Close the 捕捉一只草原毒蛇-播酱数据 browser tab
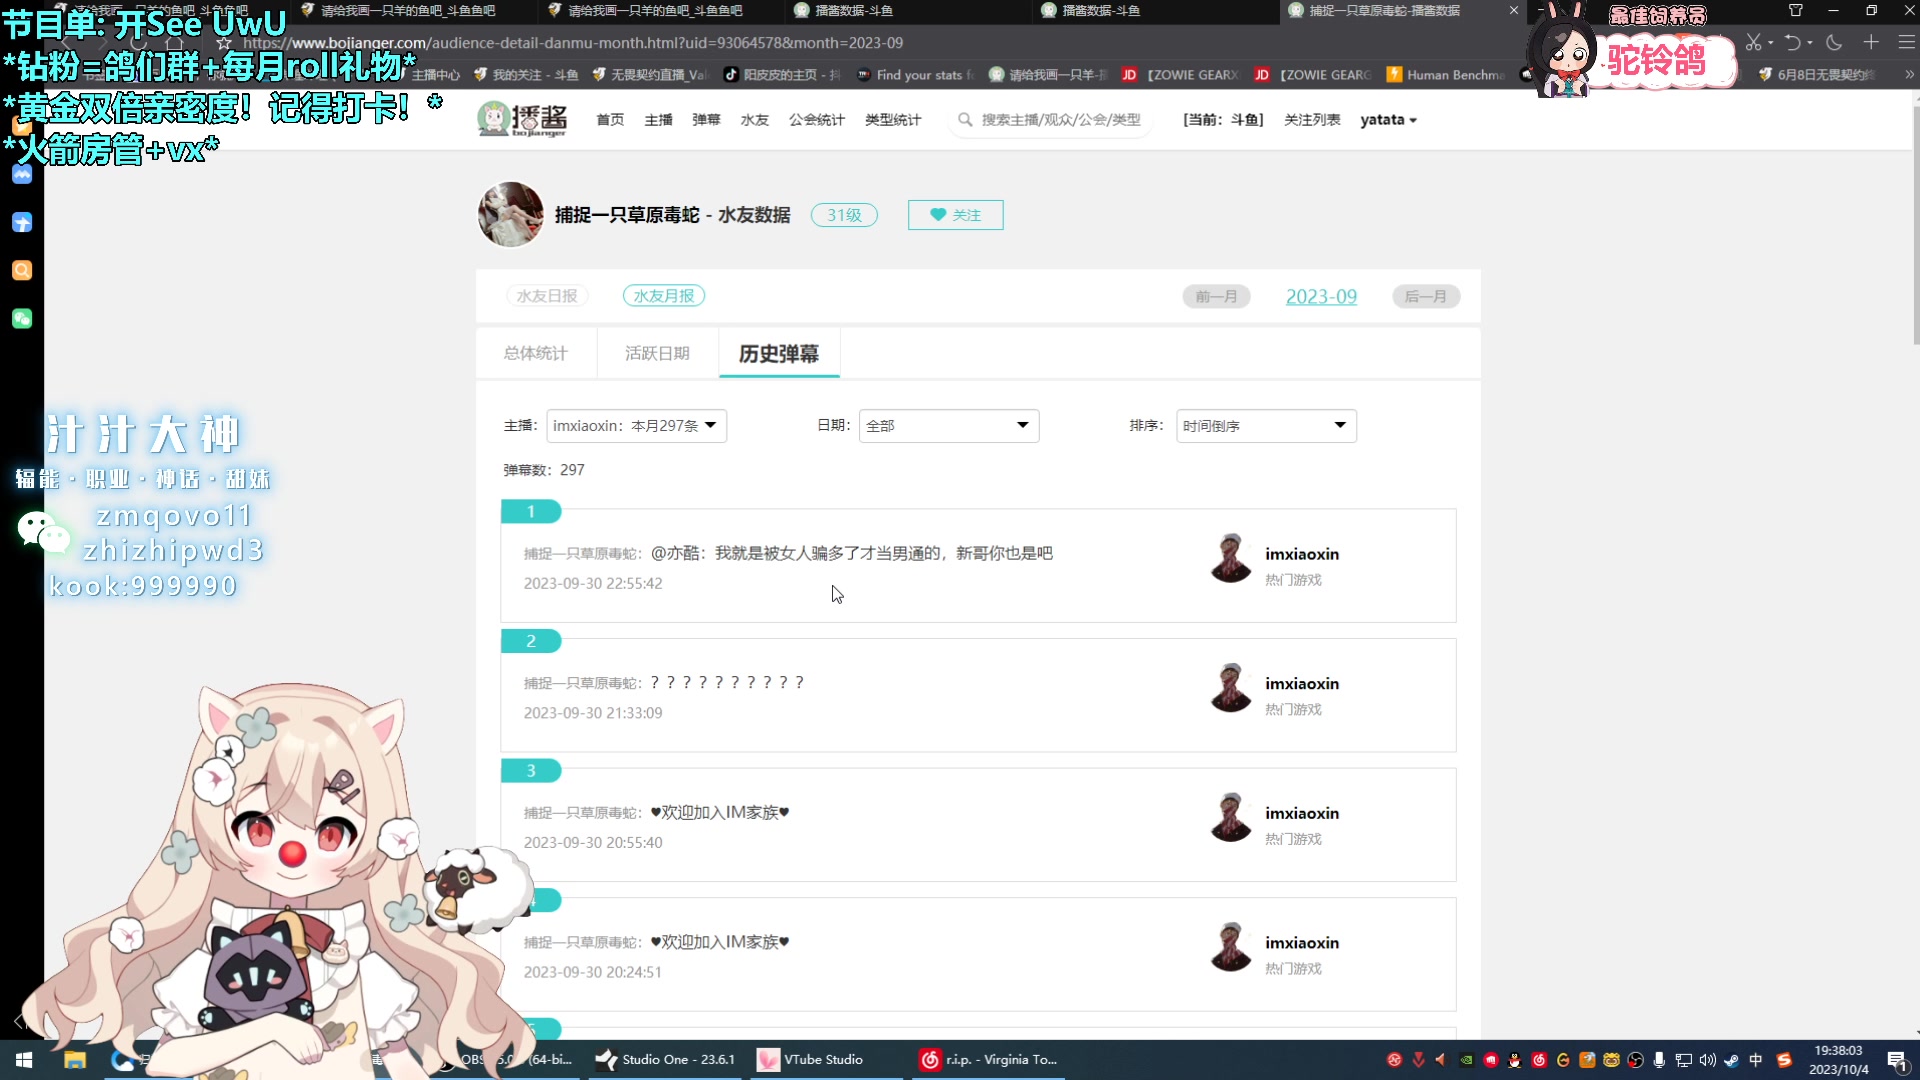 [1514, 10]
